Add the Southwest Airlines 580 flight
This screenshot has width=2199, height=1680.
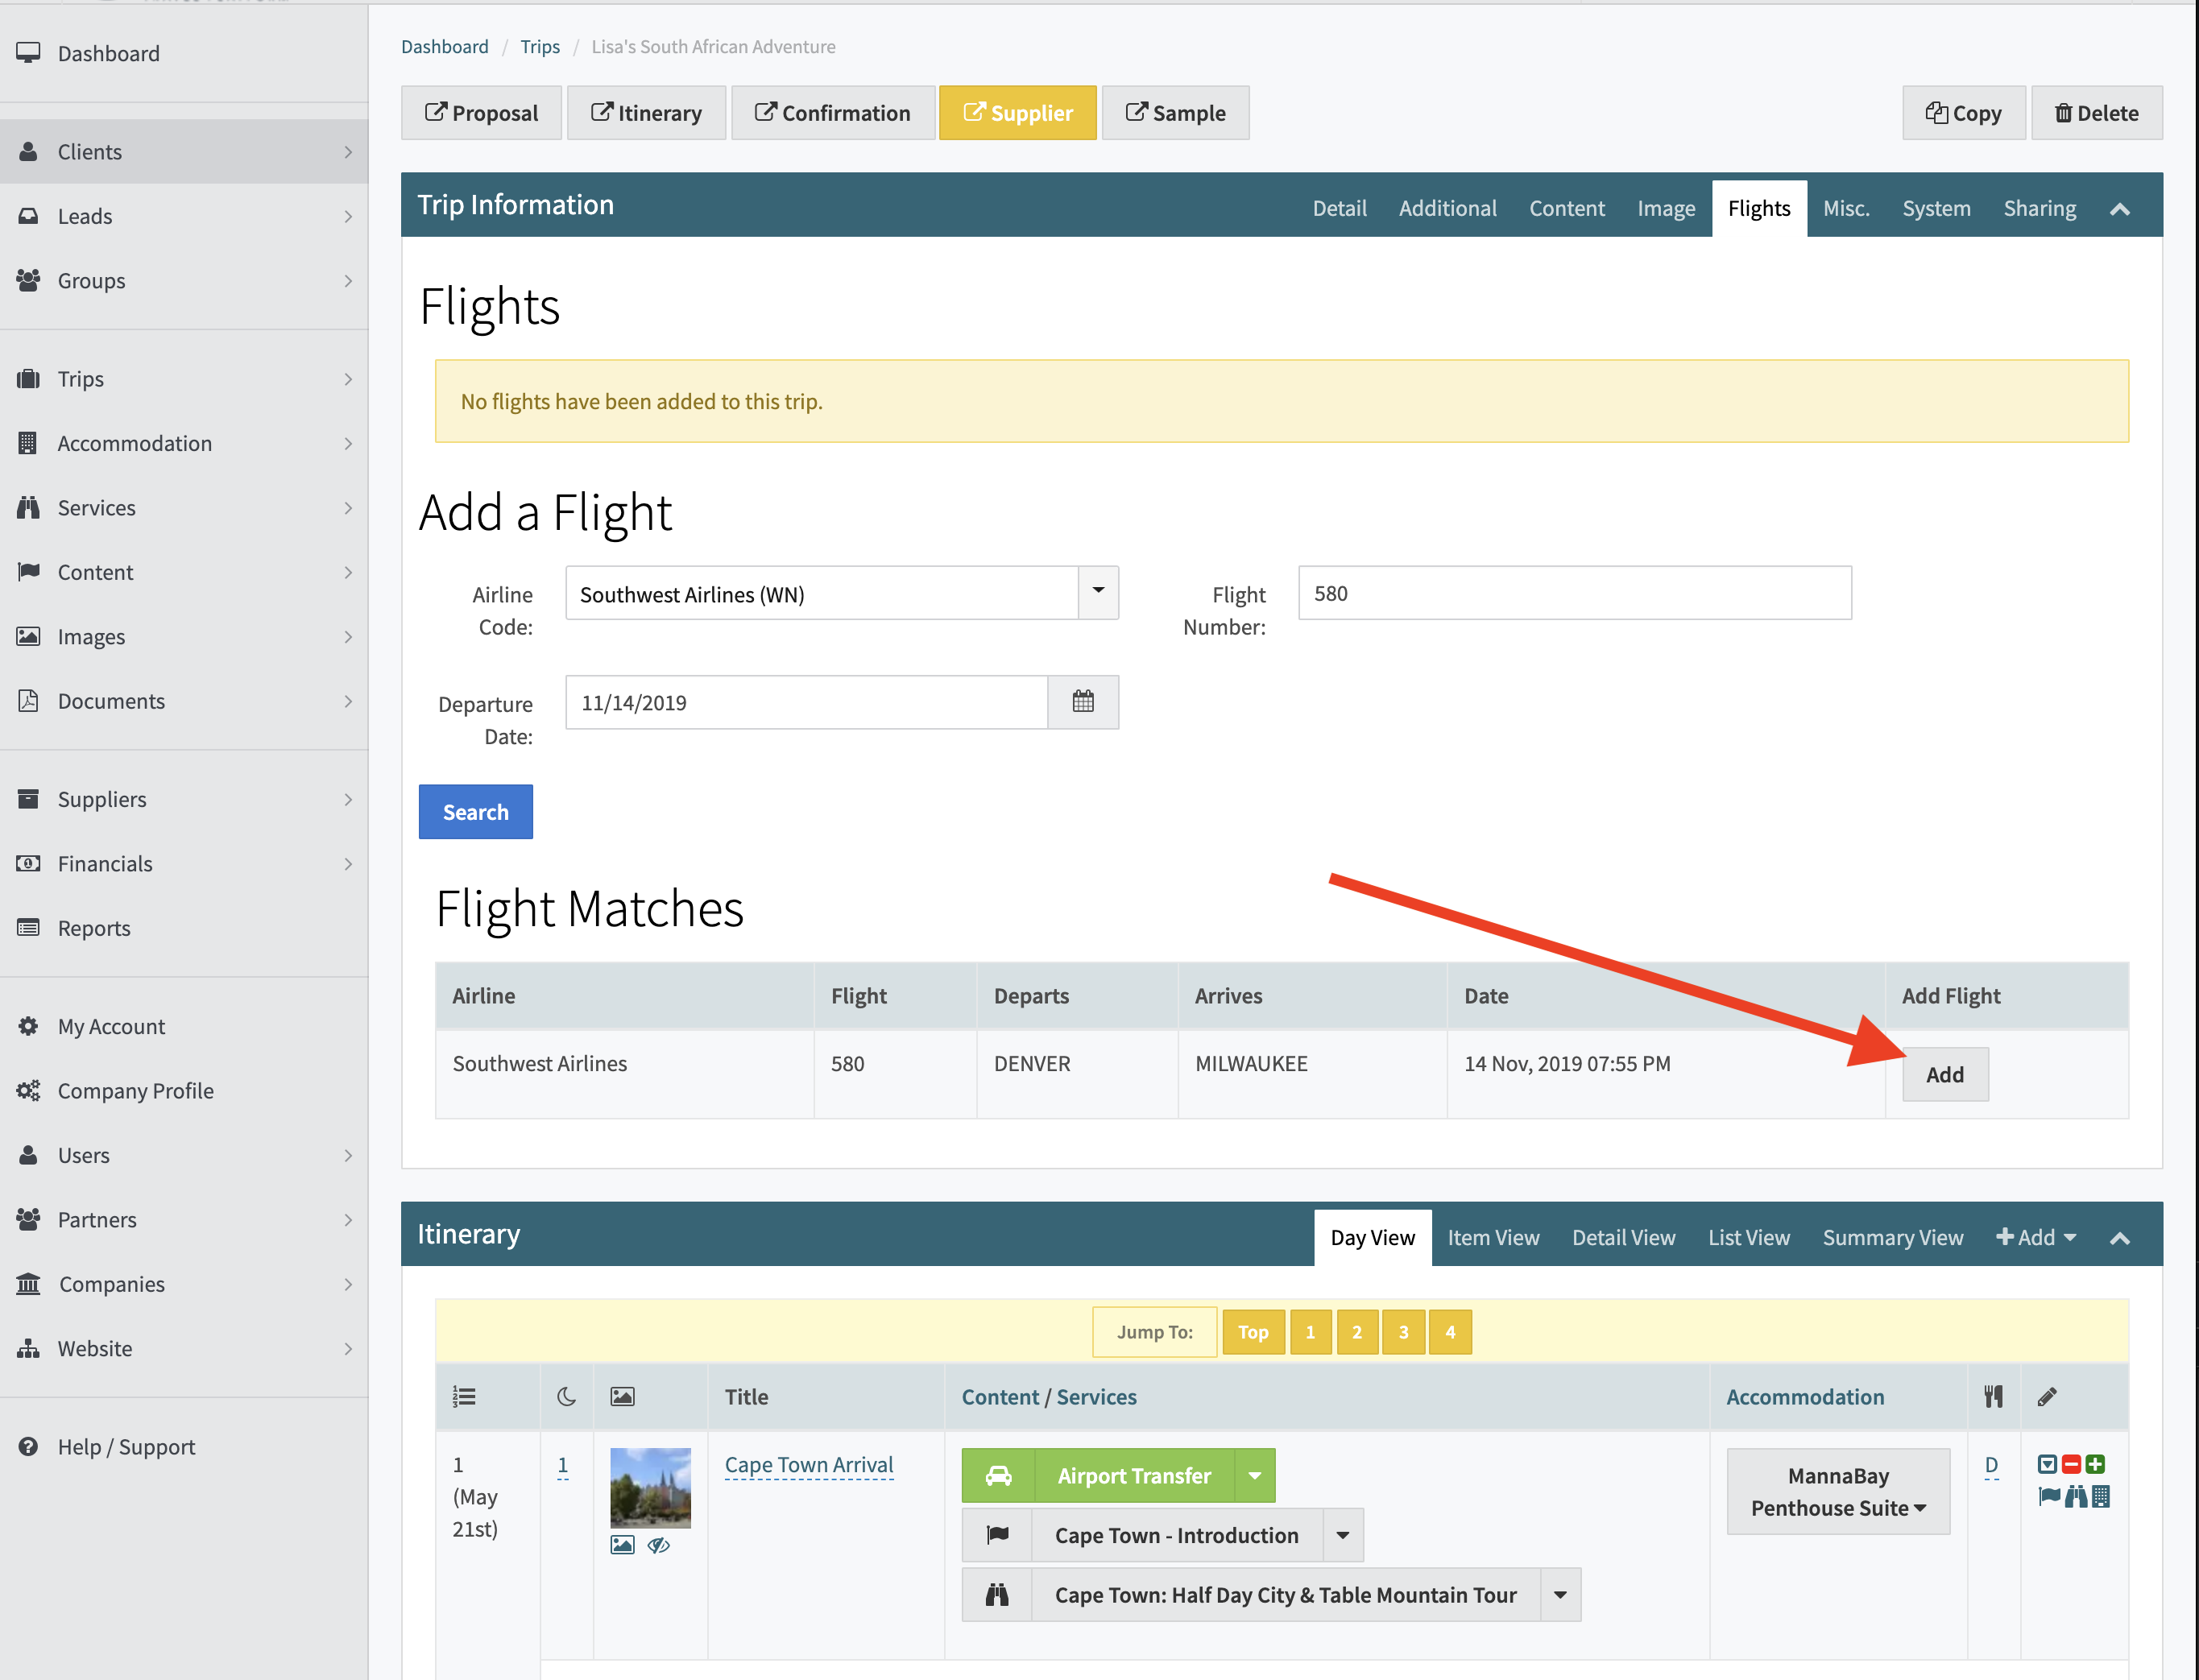tap(1944, 1074)
